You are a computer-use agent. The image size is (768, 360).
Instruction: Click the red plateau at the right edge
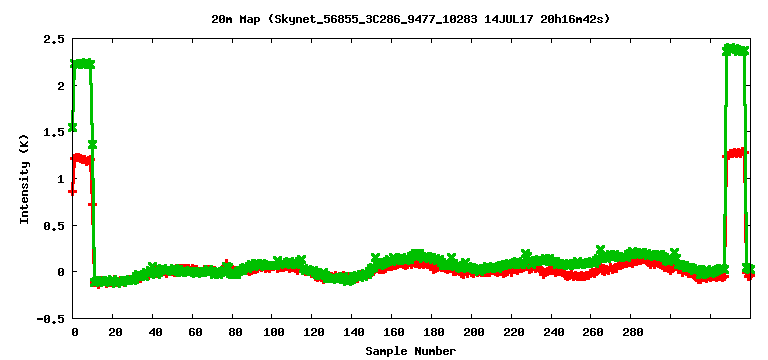coord(735,153)
